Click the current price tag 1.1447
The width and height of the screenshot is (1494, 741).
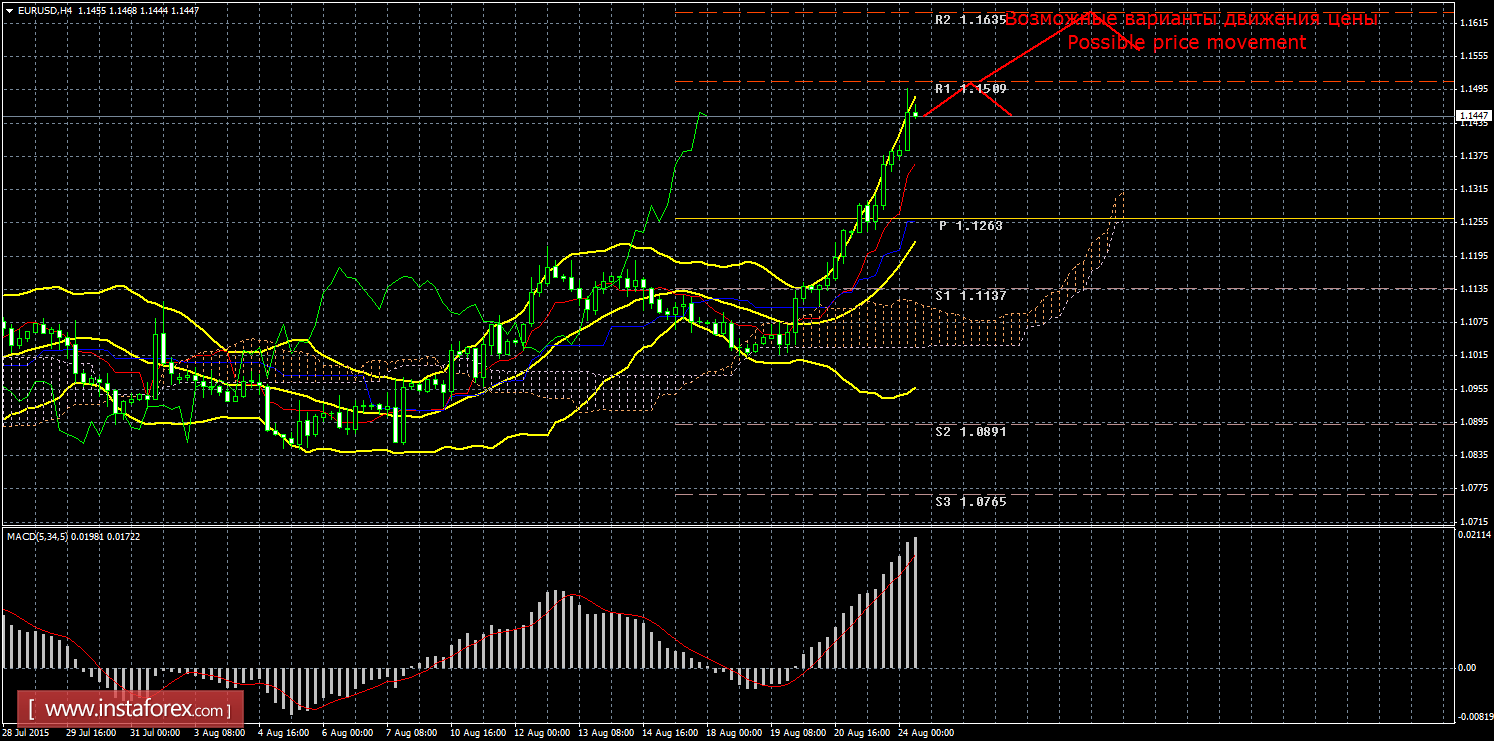tap(1473, 117)
